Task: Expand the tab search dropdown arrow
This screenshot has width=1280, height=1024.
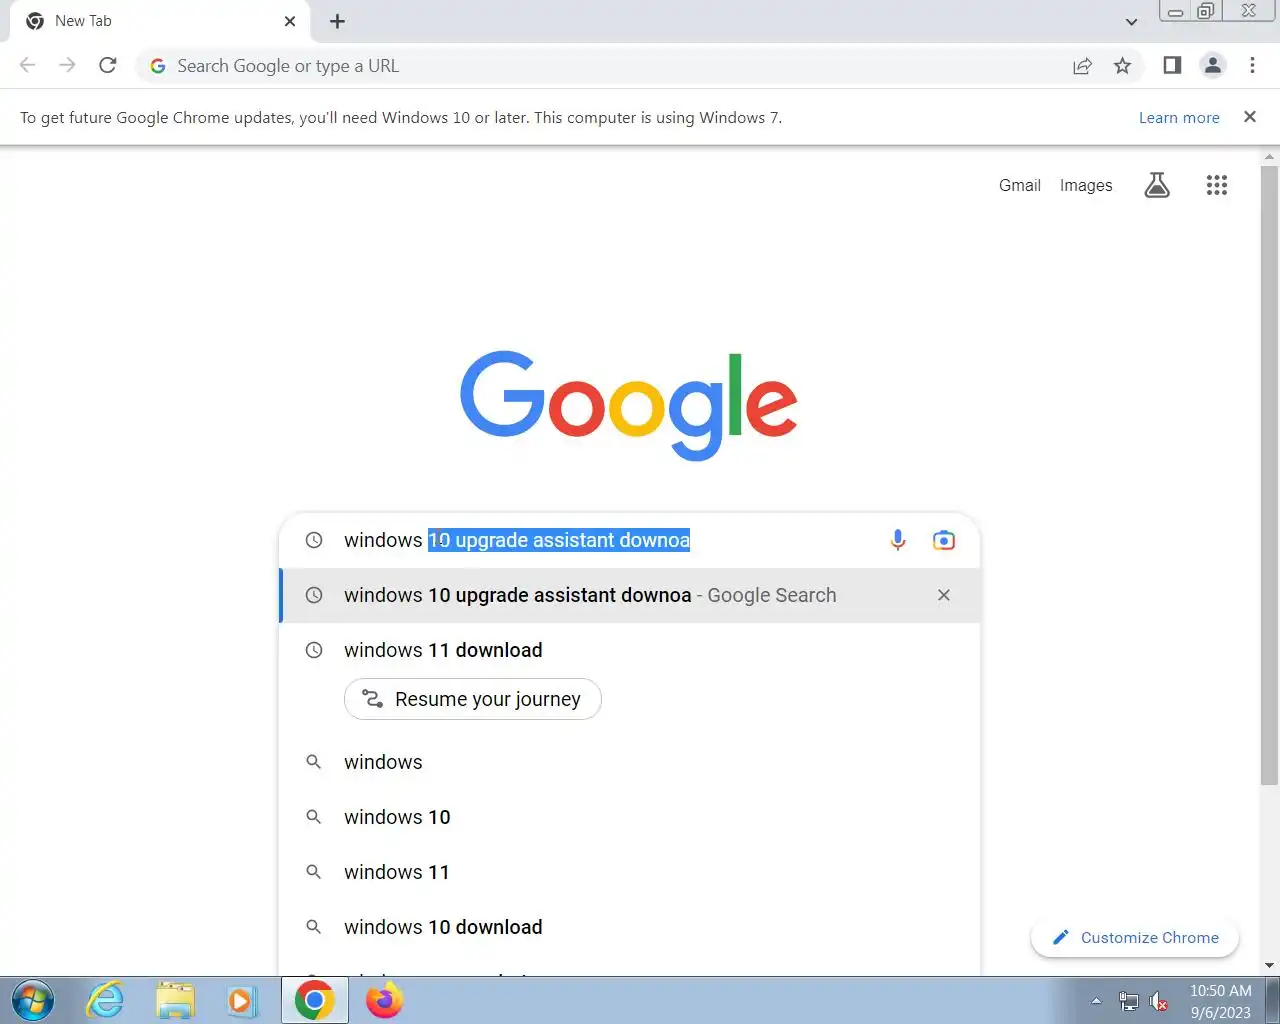Action: point(1131,21)
